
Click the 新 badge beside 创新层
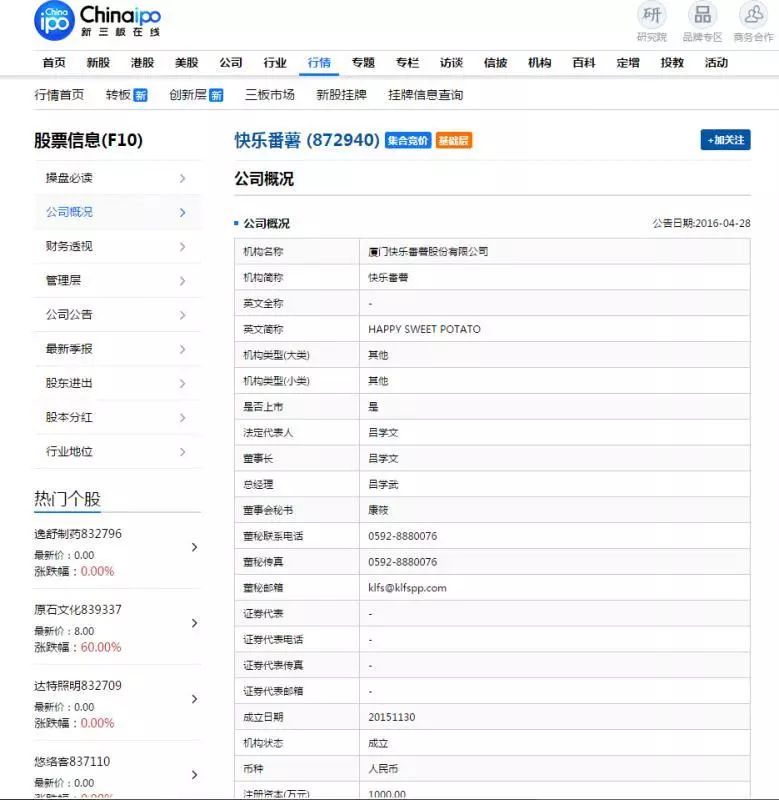coord(216,95)
